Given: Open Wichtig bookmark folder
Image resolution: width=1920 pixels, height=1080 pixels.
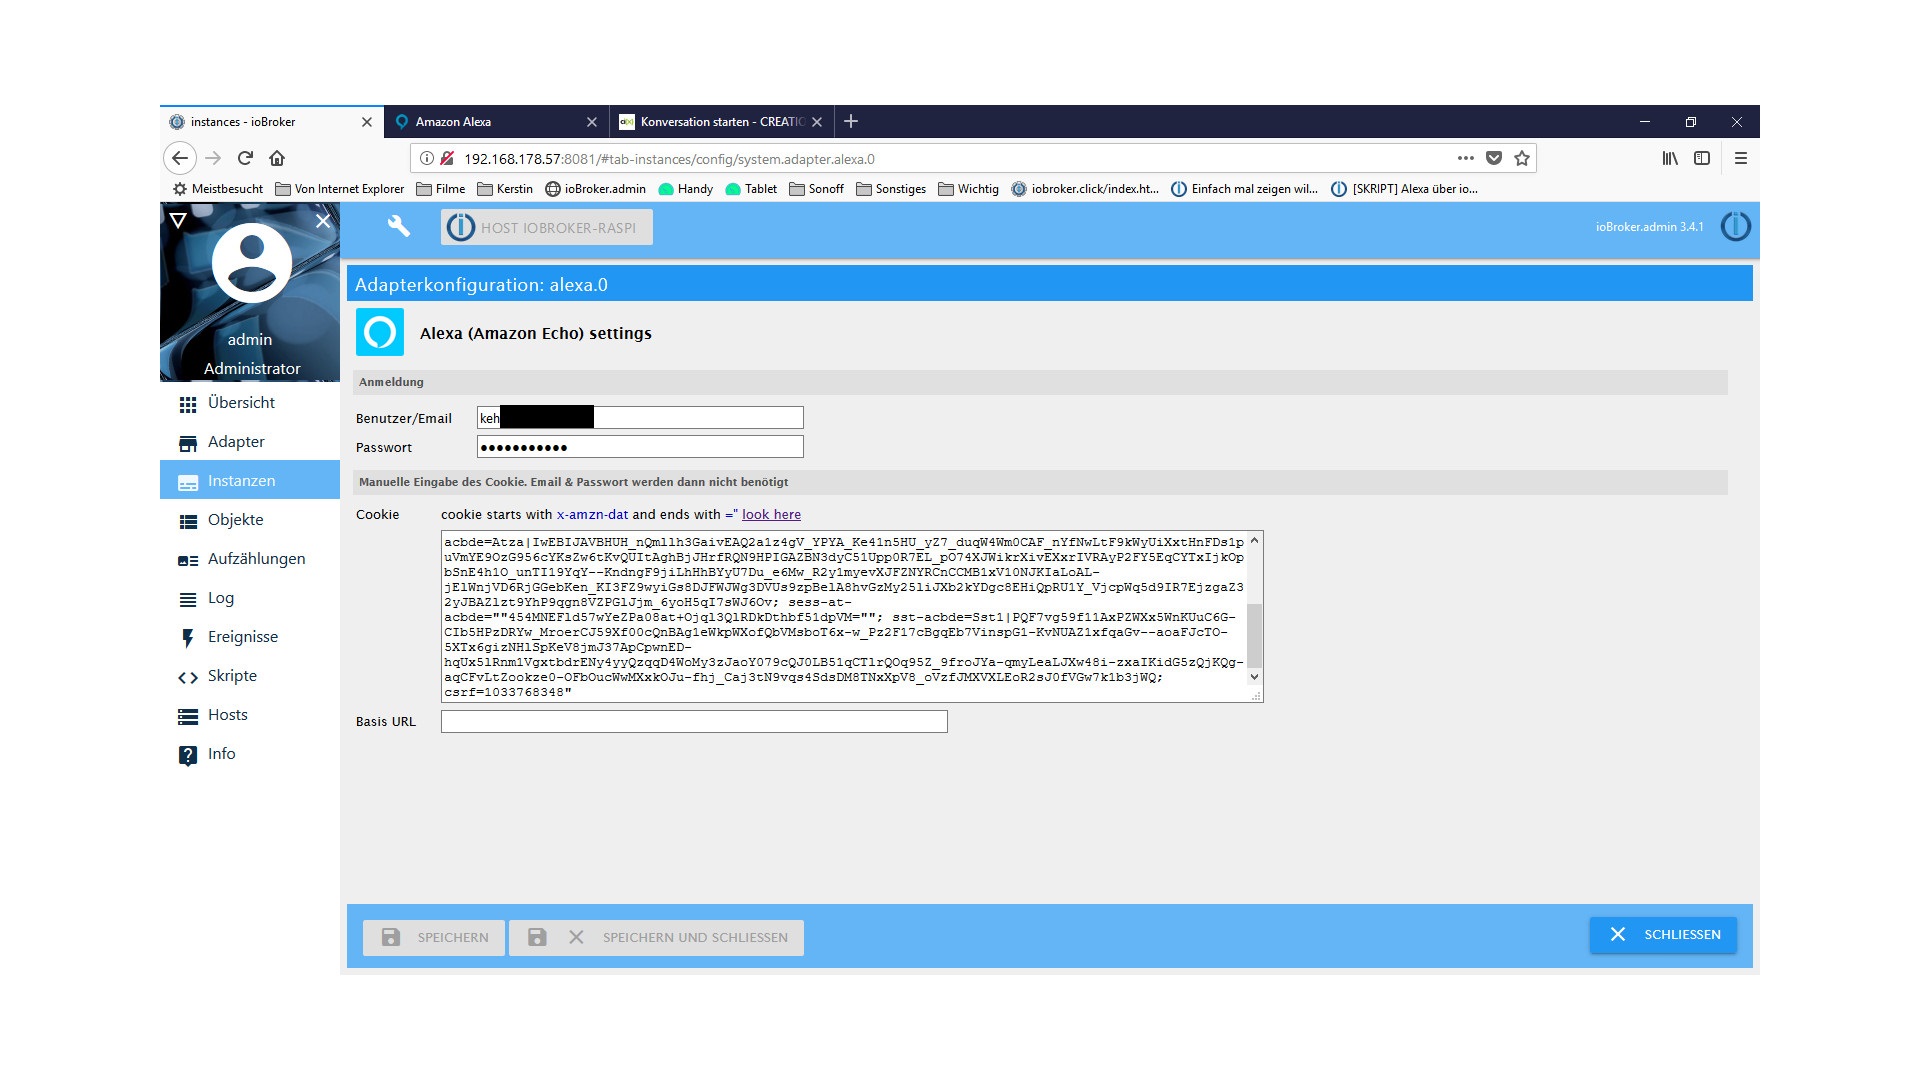Looking at the screenshot, I should coord(969,189).
